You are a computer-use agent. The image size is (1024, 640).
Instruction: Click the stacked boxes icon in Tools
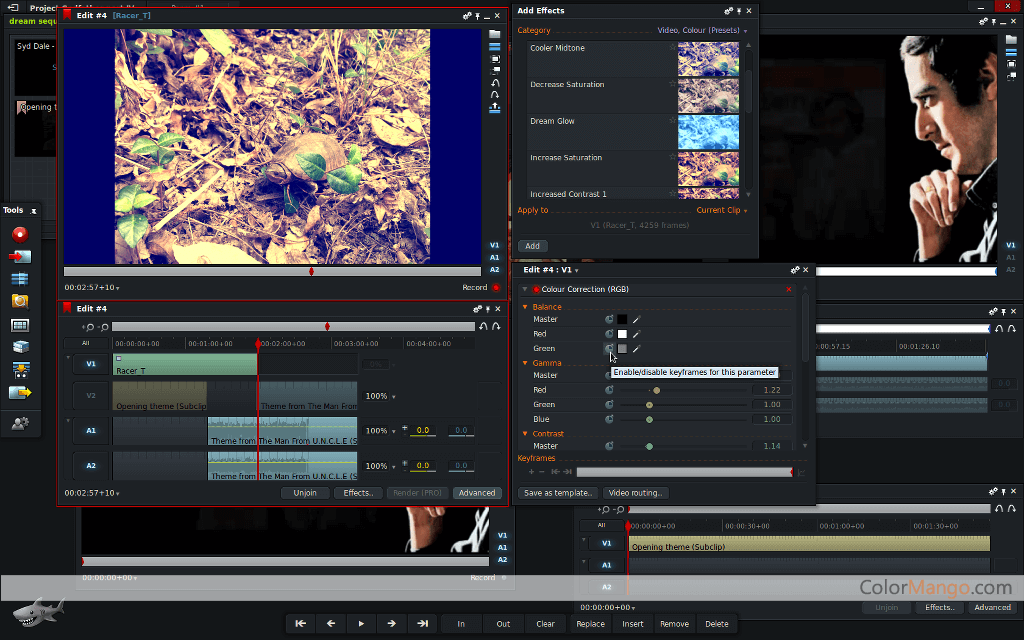[x=20, y=347]
